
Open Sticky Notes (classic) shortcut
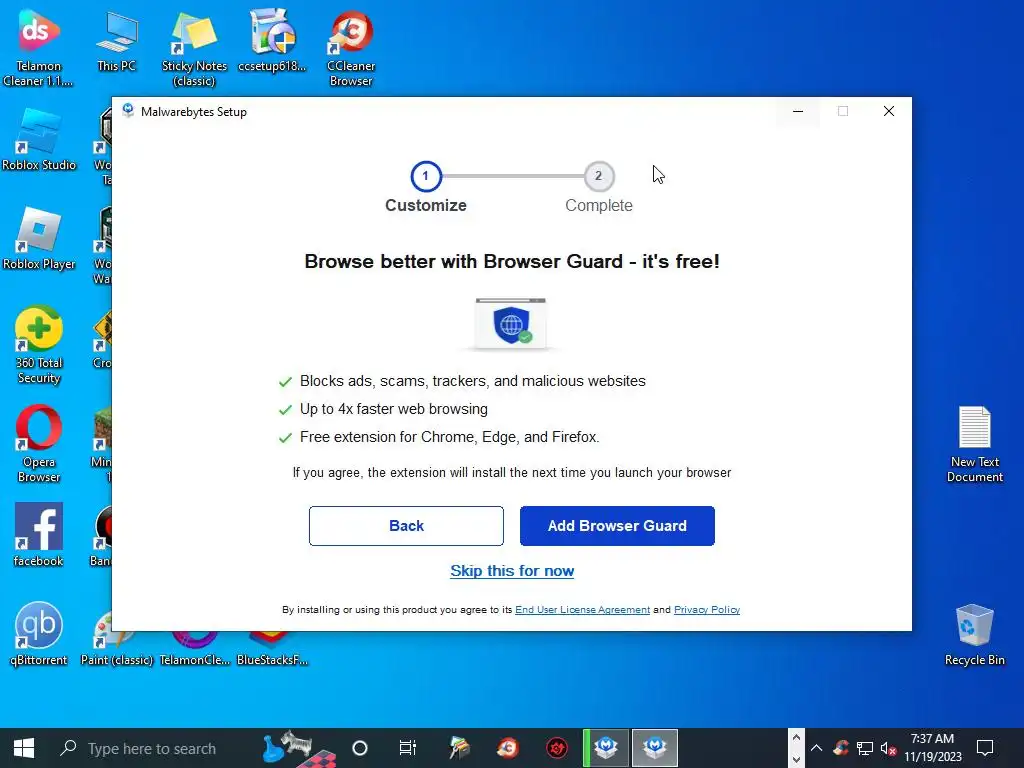[194, 47]
